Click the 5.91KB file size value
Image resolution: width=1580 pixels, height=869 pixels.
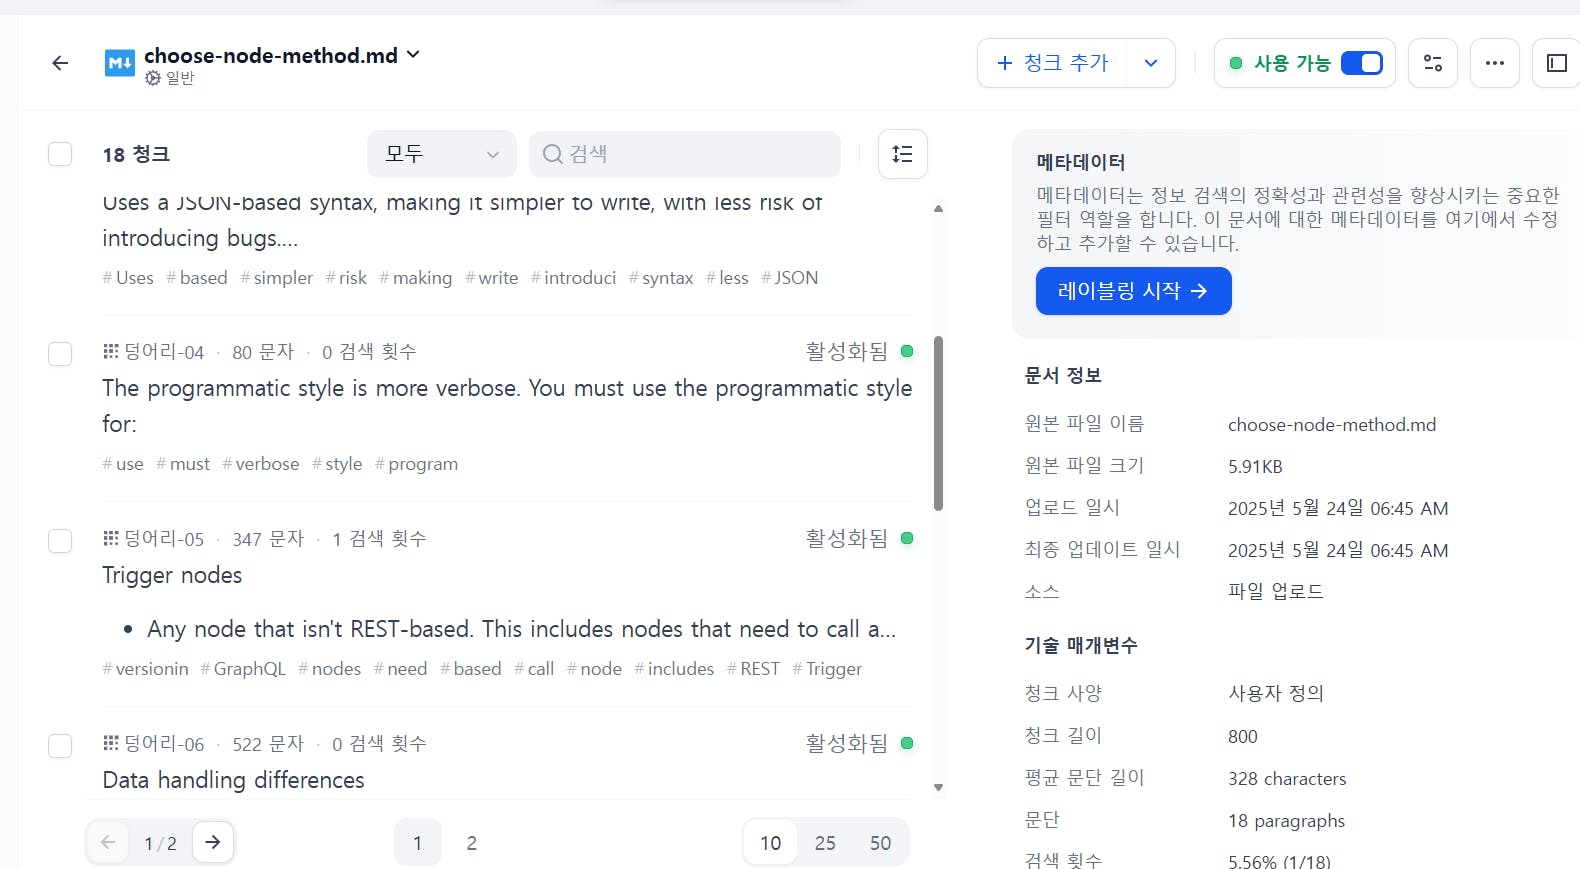tap(1255, 467)
